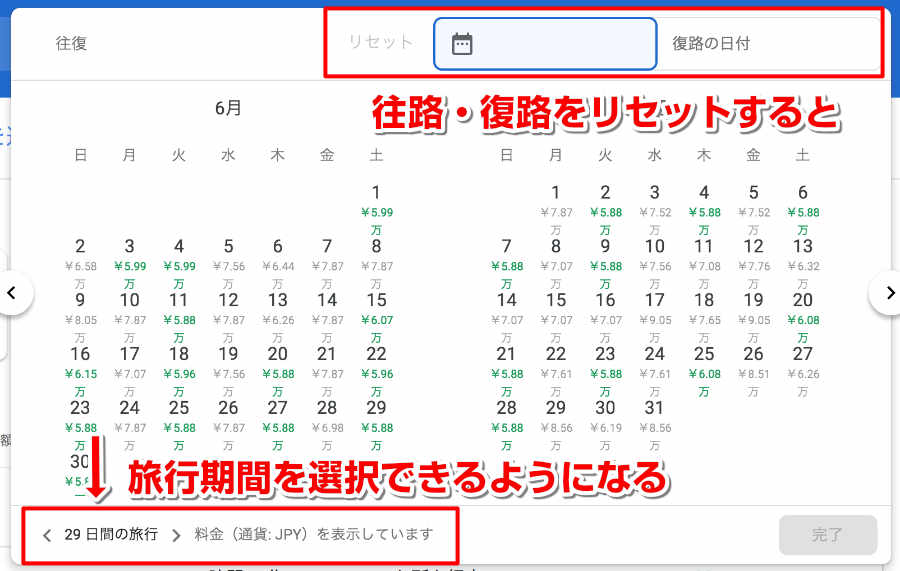The width and height of the screenshot is (900, 571).
Task: Pick June 25 on the calendar
Action: point(179,425)
